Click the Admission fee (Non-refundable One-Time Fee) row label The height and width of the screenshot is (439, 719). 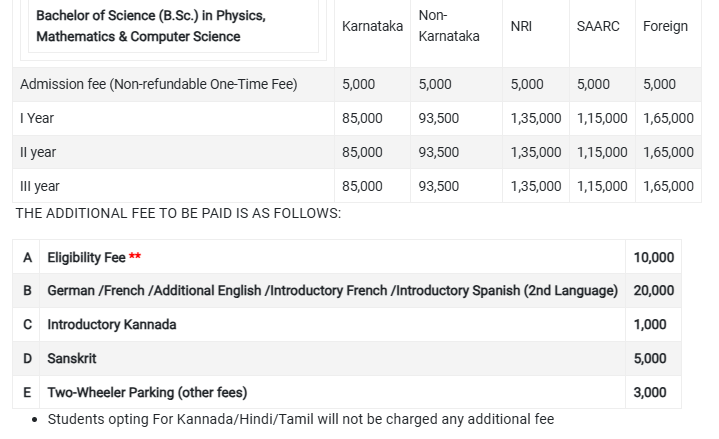(158, 84)
